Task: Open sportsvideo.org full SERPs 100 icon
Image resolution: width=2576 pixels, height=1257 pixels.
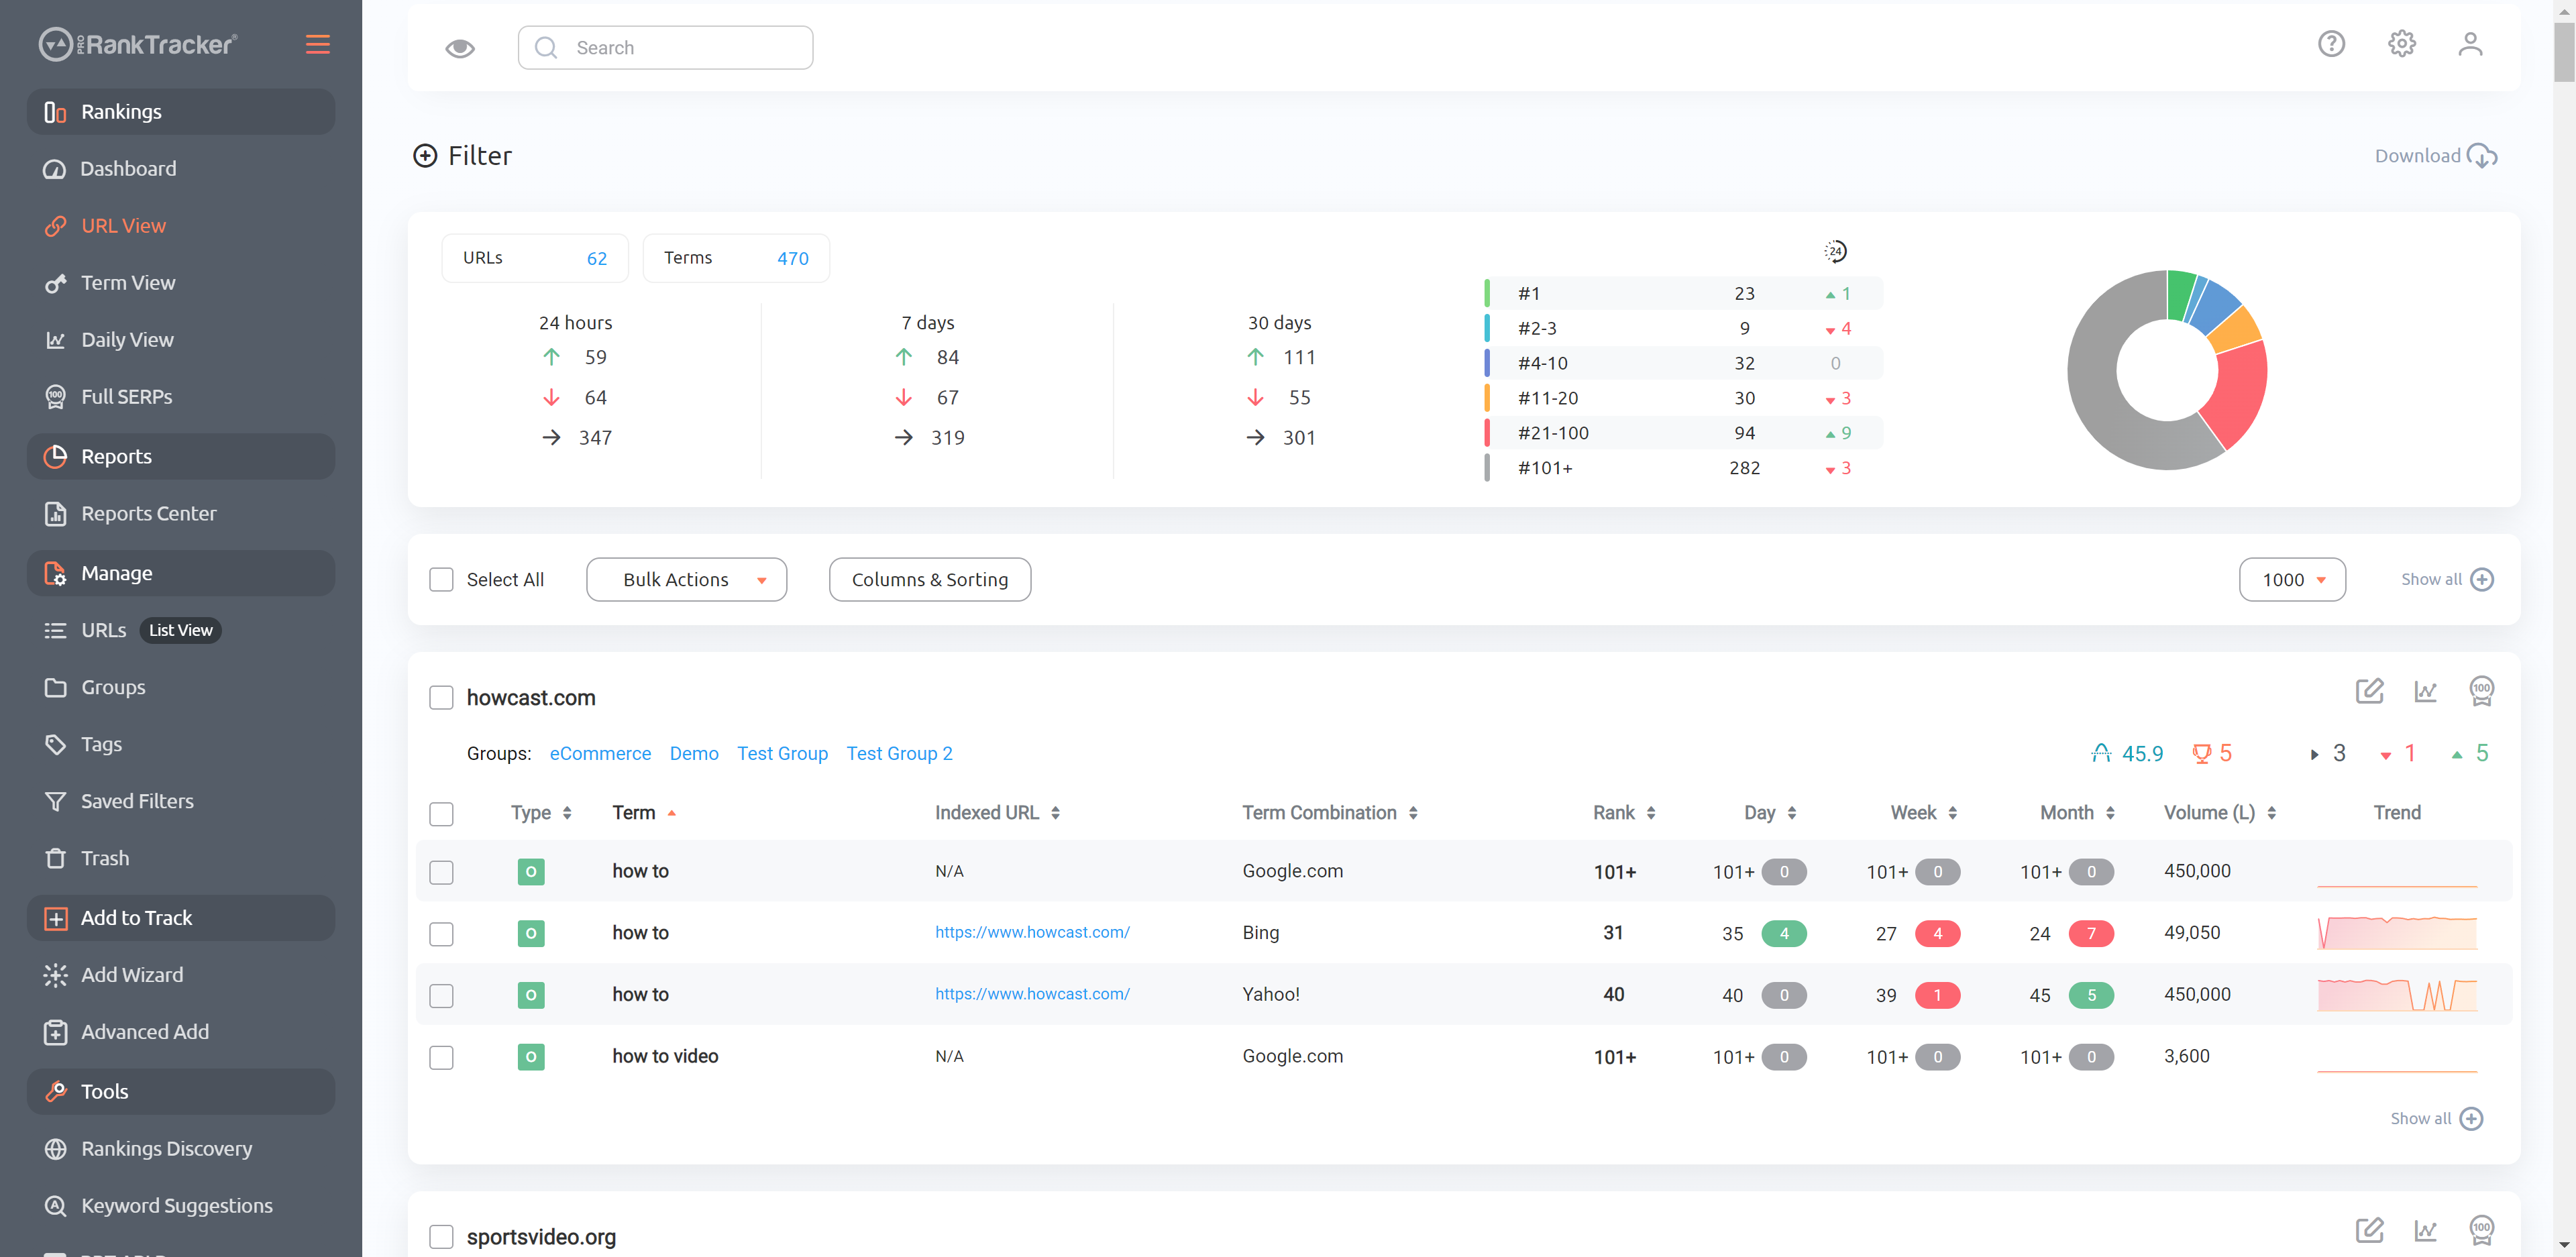Action: point(2481,1230)
